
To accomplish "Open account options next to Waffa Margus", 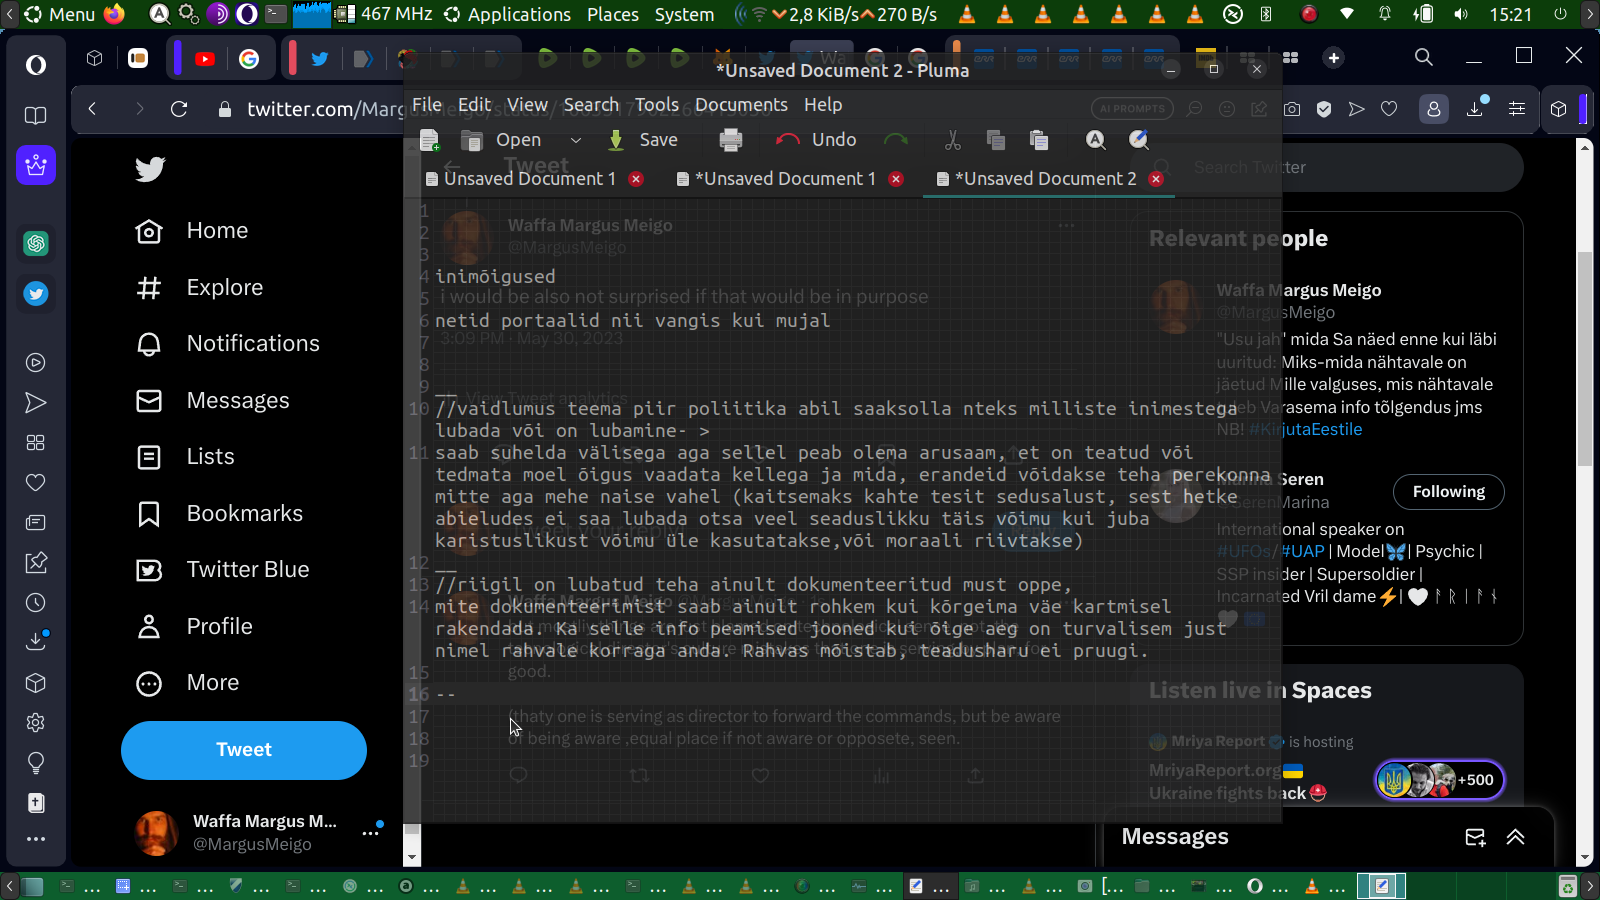I will 371,832.
